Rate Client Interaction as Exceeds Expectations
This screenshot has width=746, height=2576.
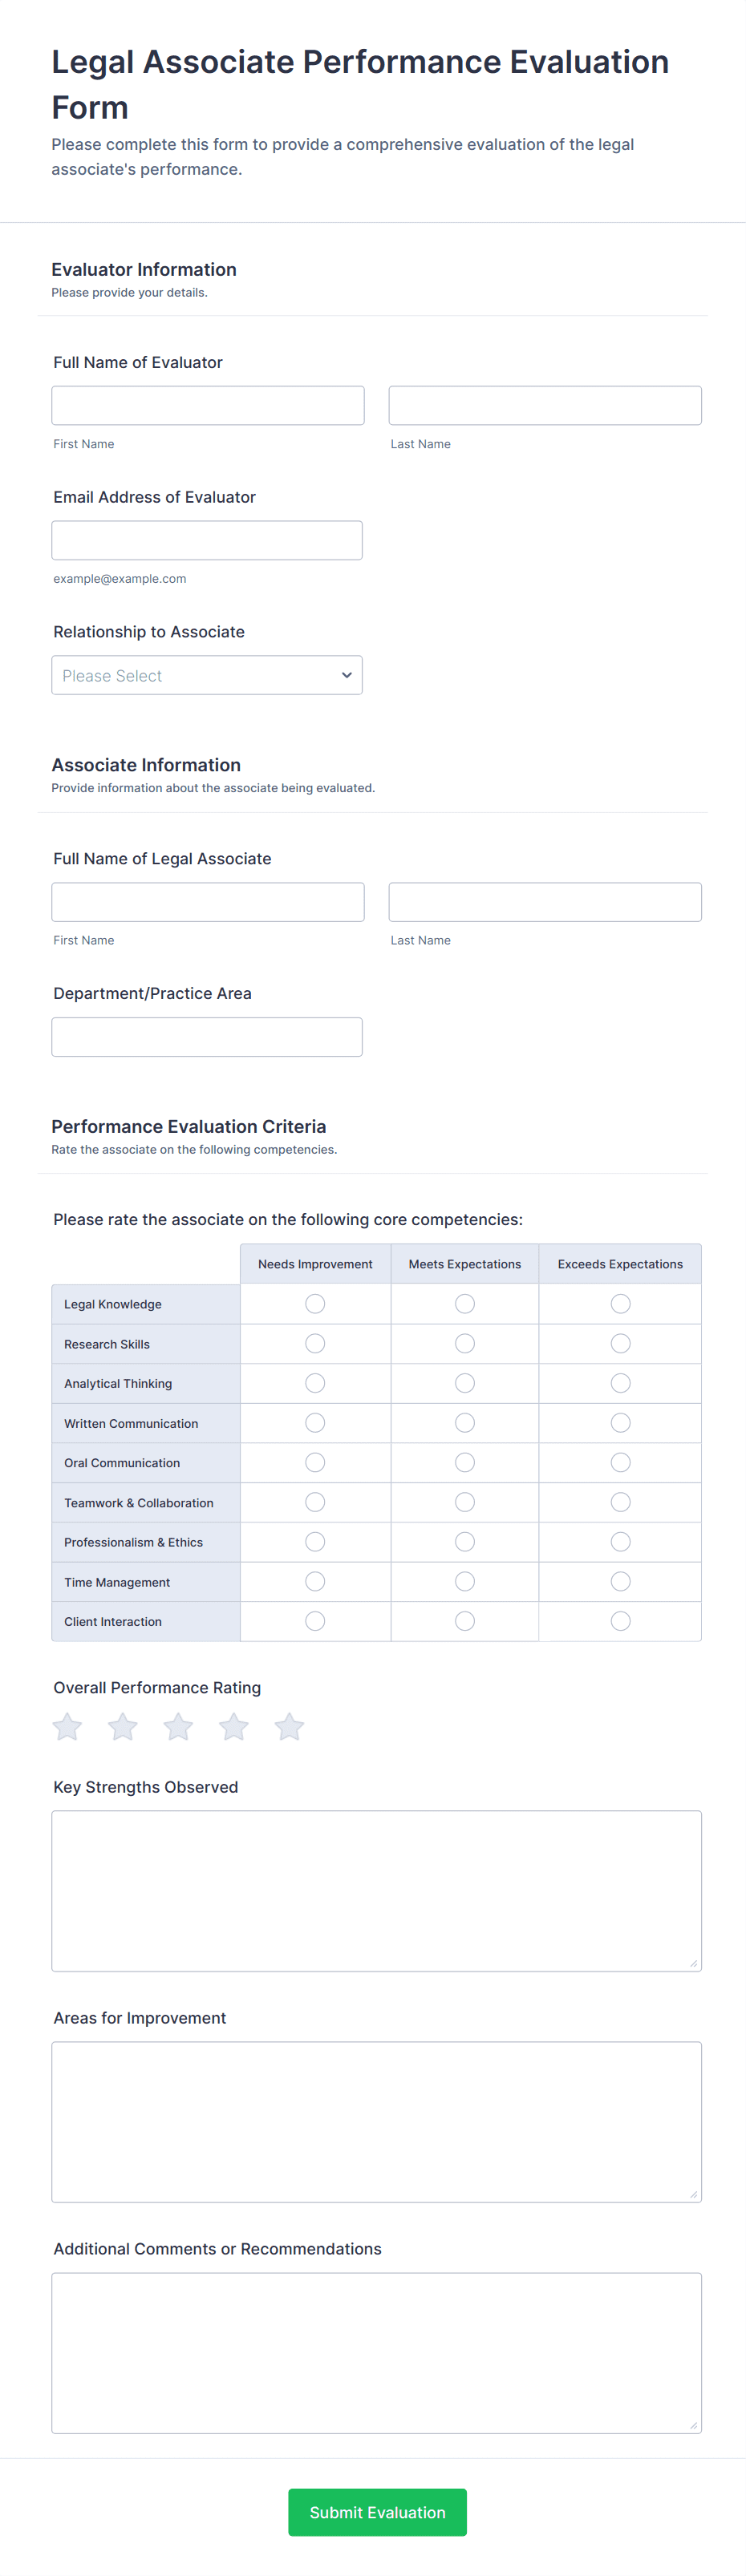click(620, 1621)
